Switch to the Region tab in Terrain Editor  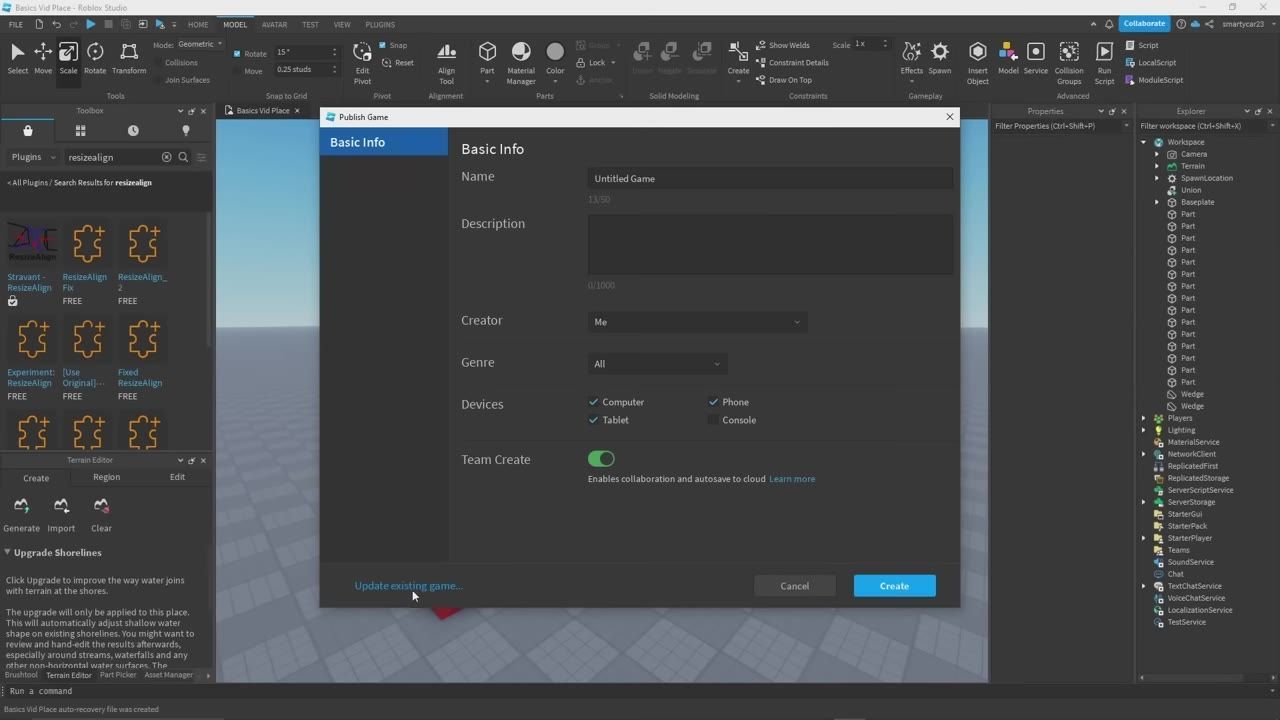(x=106, y=477)
